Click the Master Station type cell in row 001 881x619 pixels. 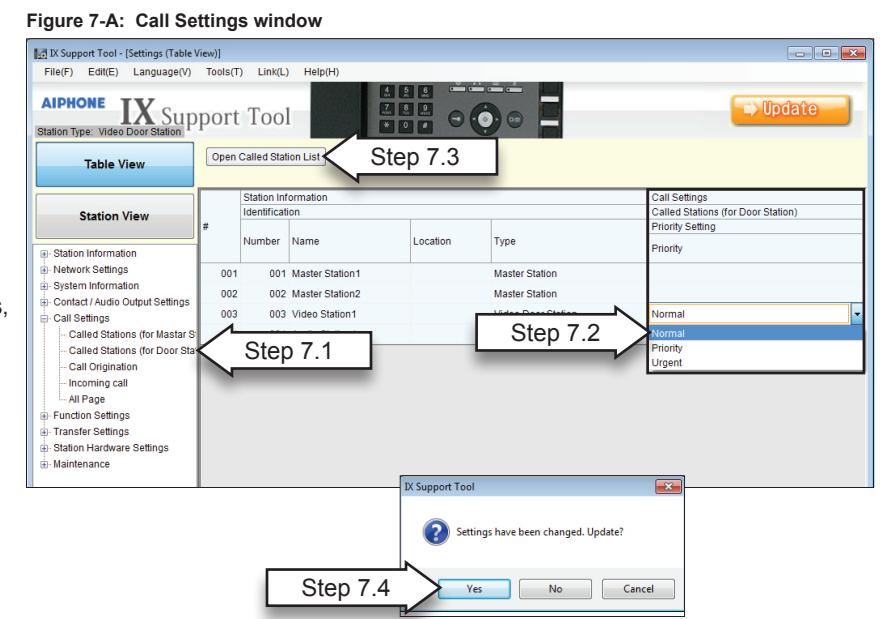click(569, 274)
